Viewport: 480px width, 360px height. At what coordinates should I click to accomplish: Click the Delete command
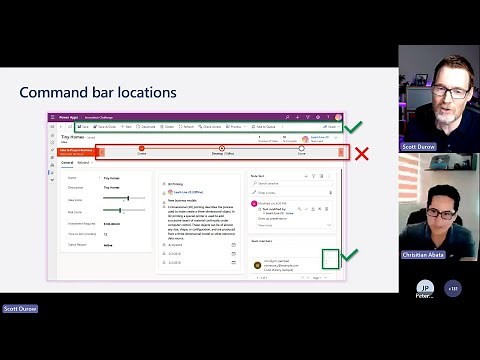pyautogui.click(x=167, y=127)
